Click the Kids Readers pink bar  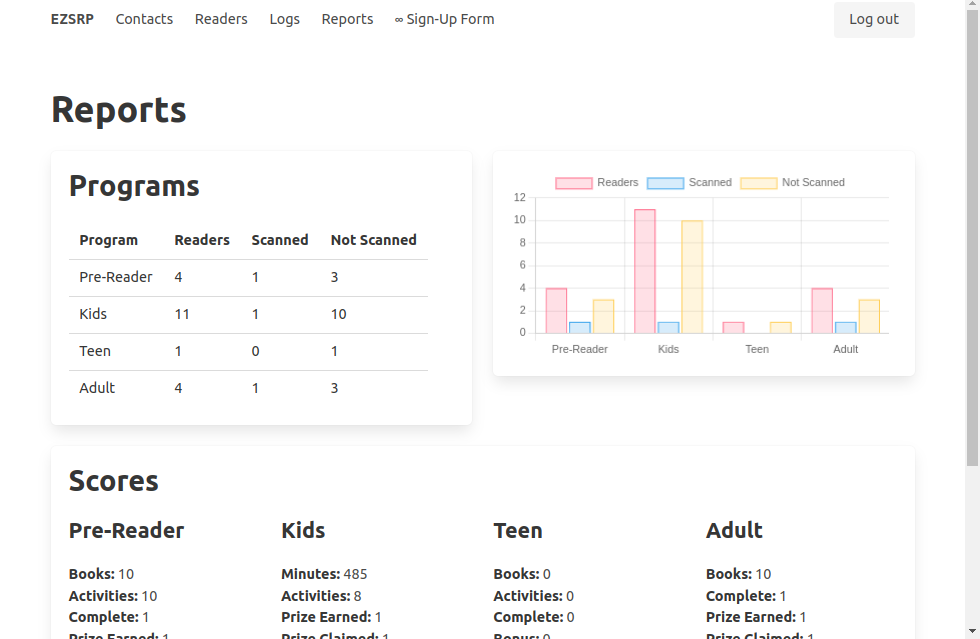point(645,271)
